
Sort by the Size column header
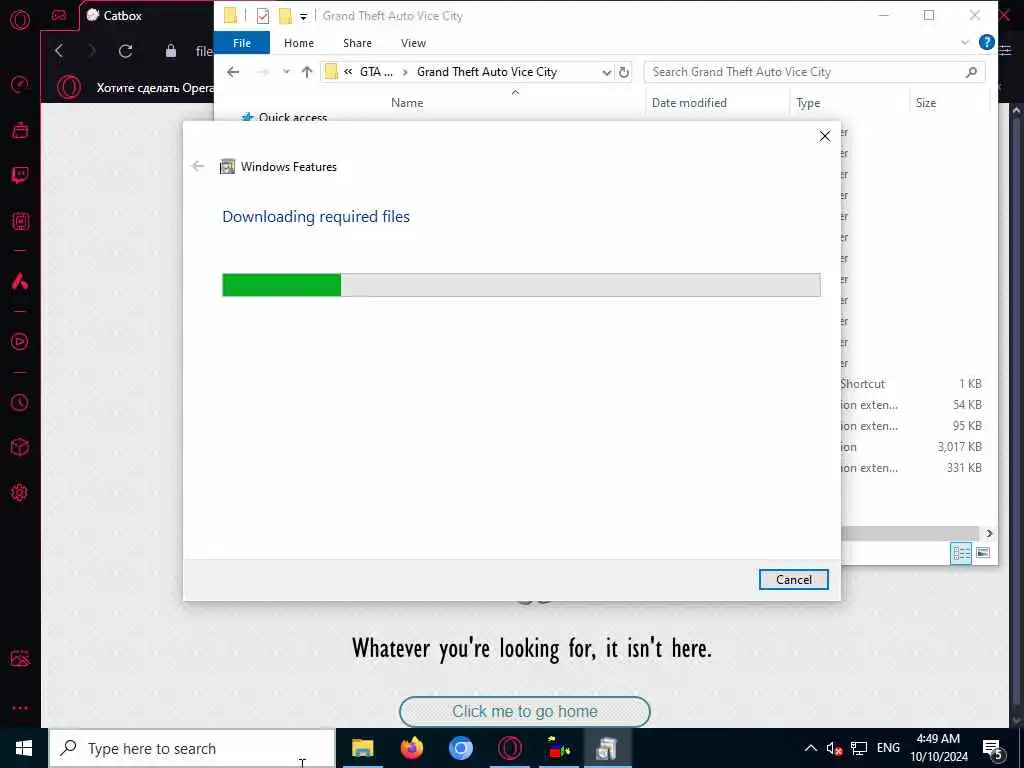tap(925, 103)
